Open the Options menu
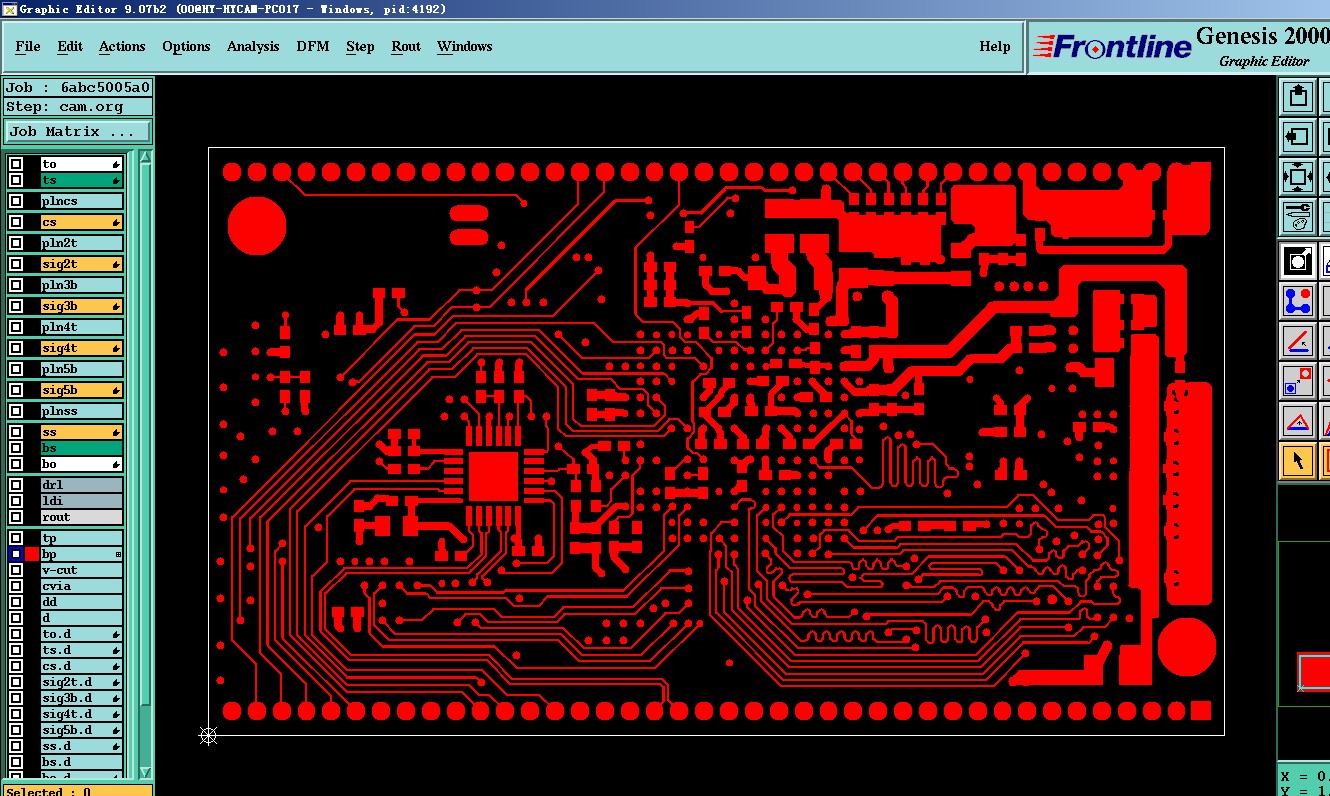 pyautogui.click(x=186, y=47)
